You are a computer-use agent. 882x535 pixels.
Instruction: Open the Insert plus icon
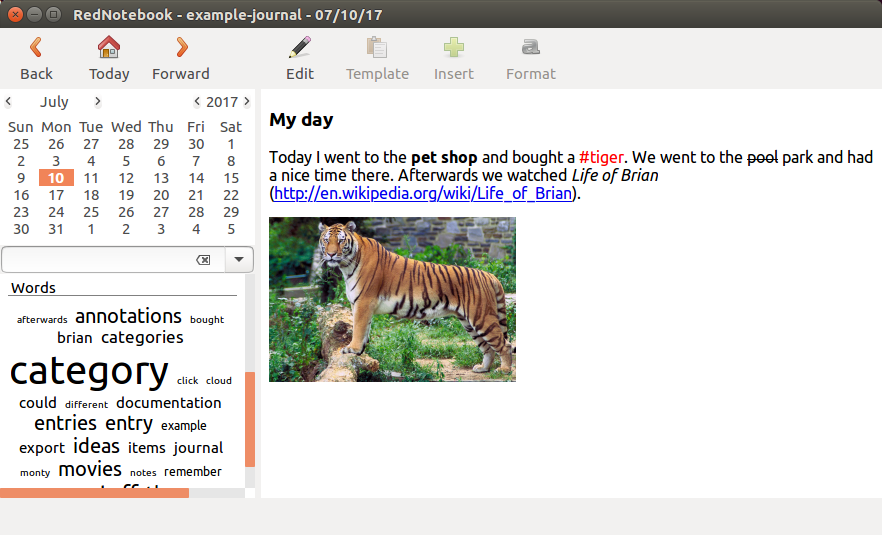tap(454, 47)
